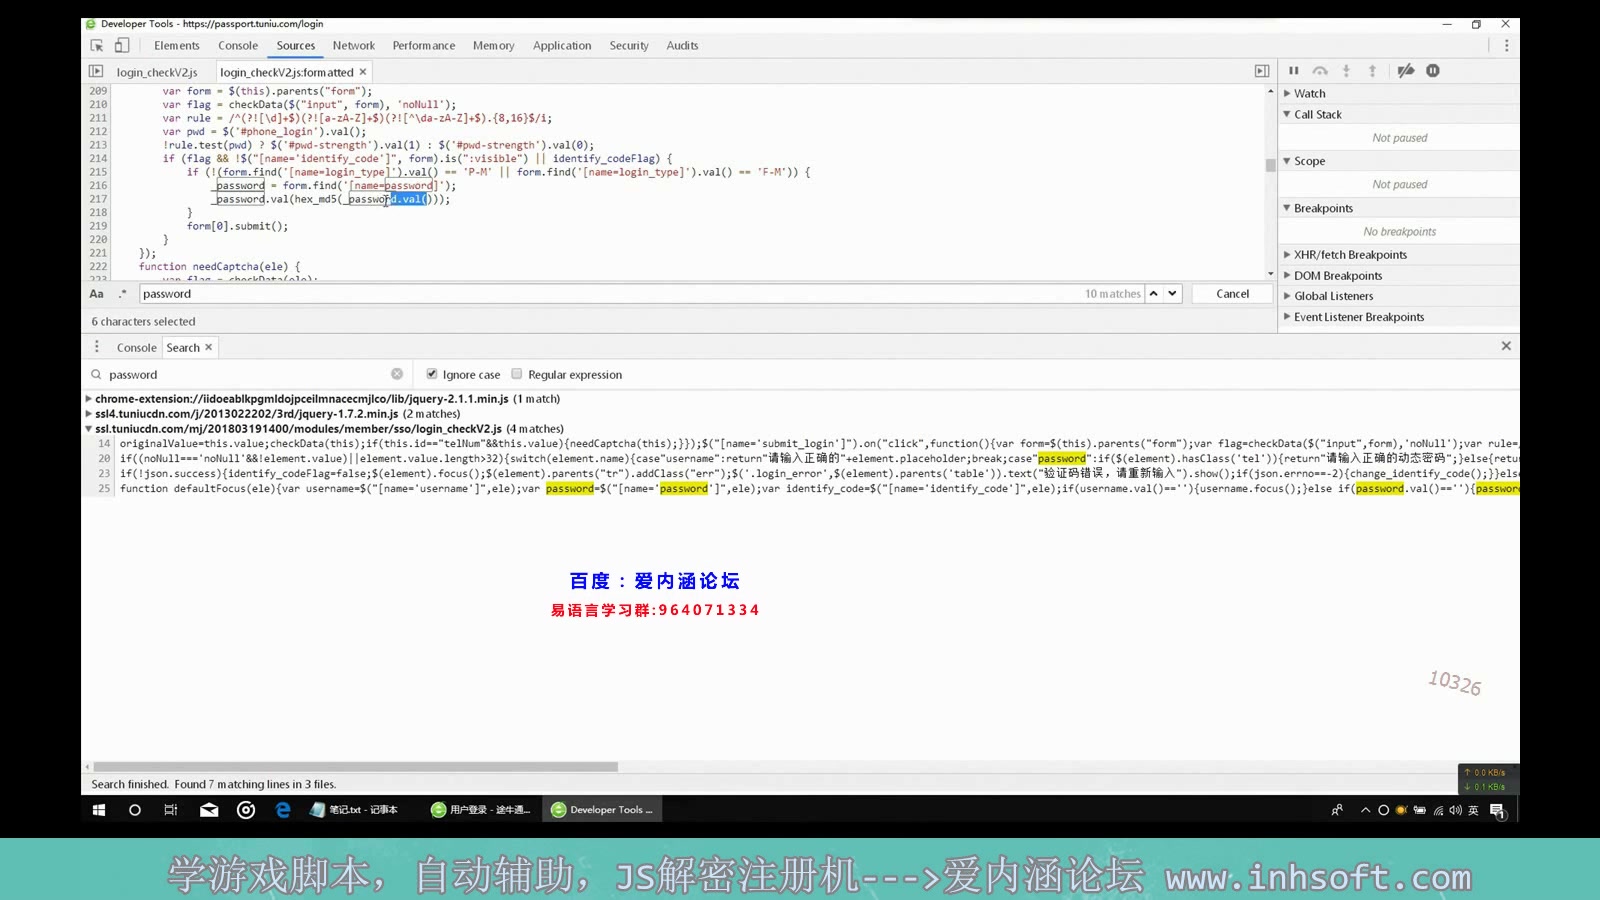Pause script execution

pyautogui.click(x=1294, y=71)
